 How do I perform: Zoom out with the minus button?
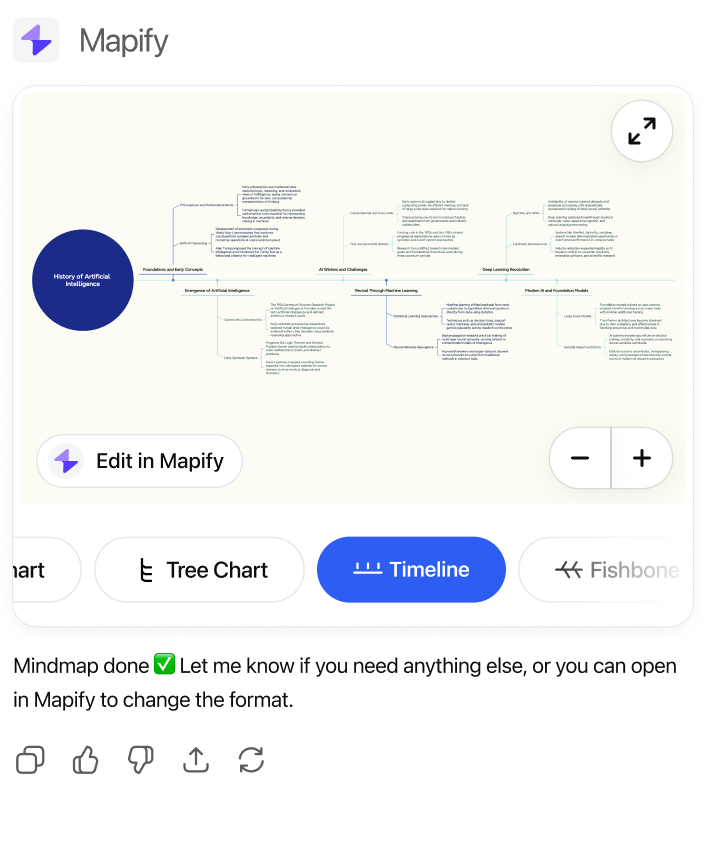pos(580,459)
